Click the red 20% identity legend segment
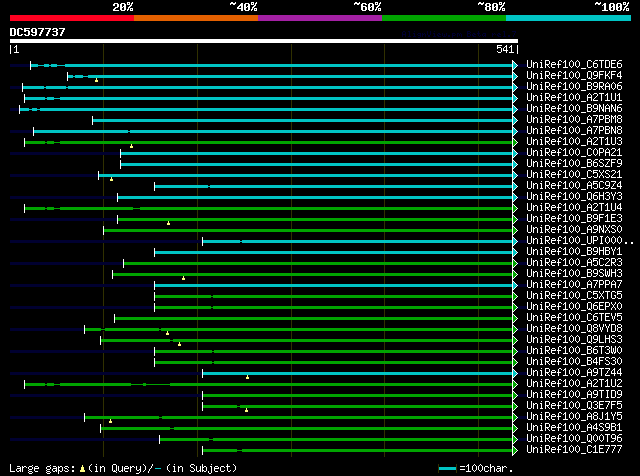The height and width of the screenshot is (476, 640). click(x=72, y=18)
